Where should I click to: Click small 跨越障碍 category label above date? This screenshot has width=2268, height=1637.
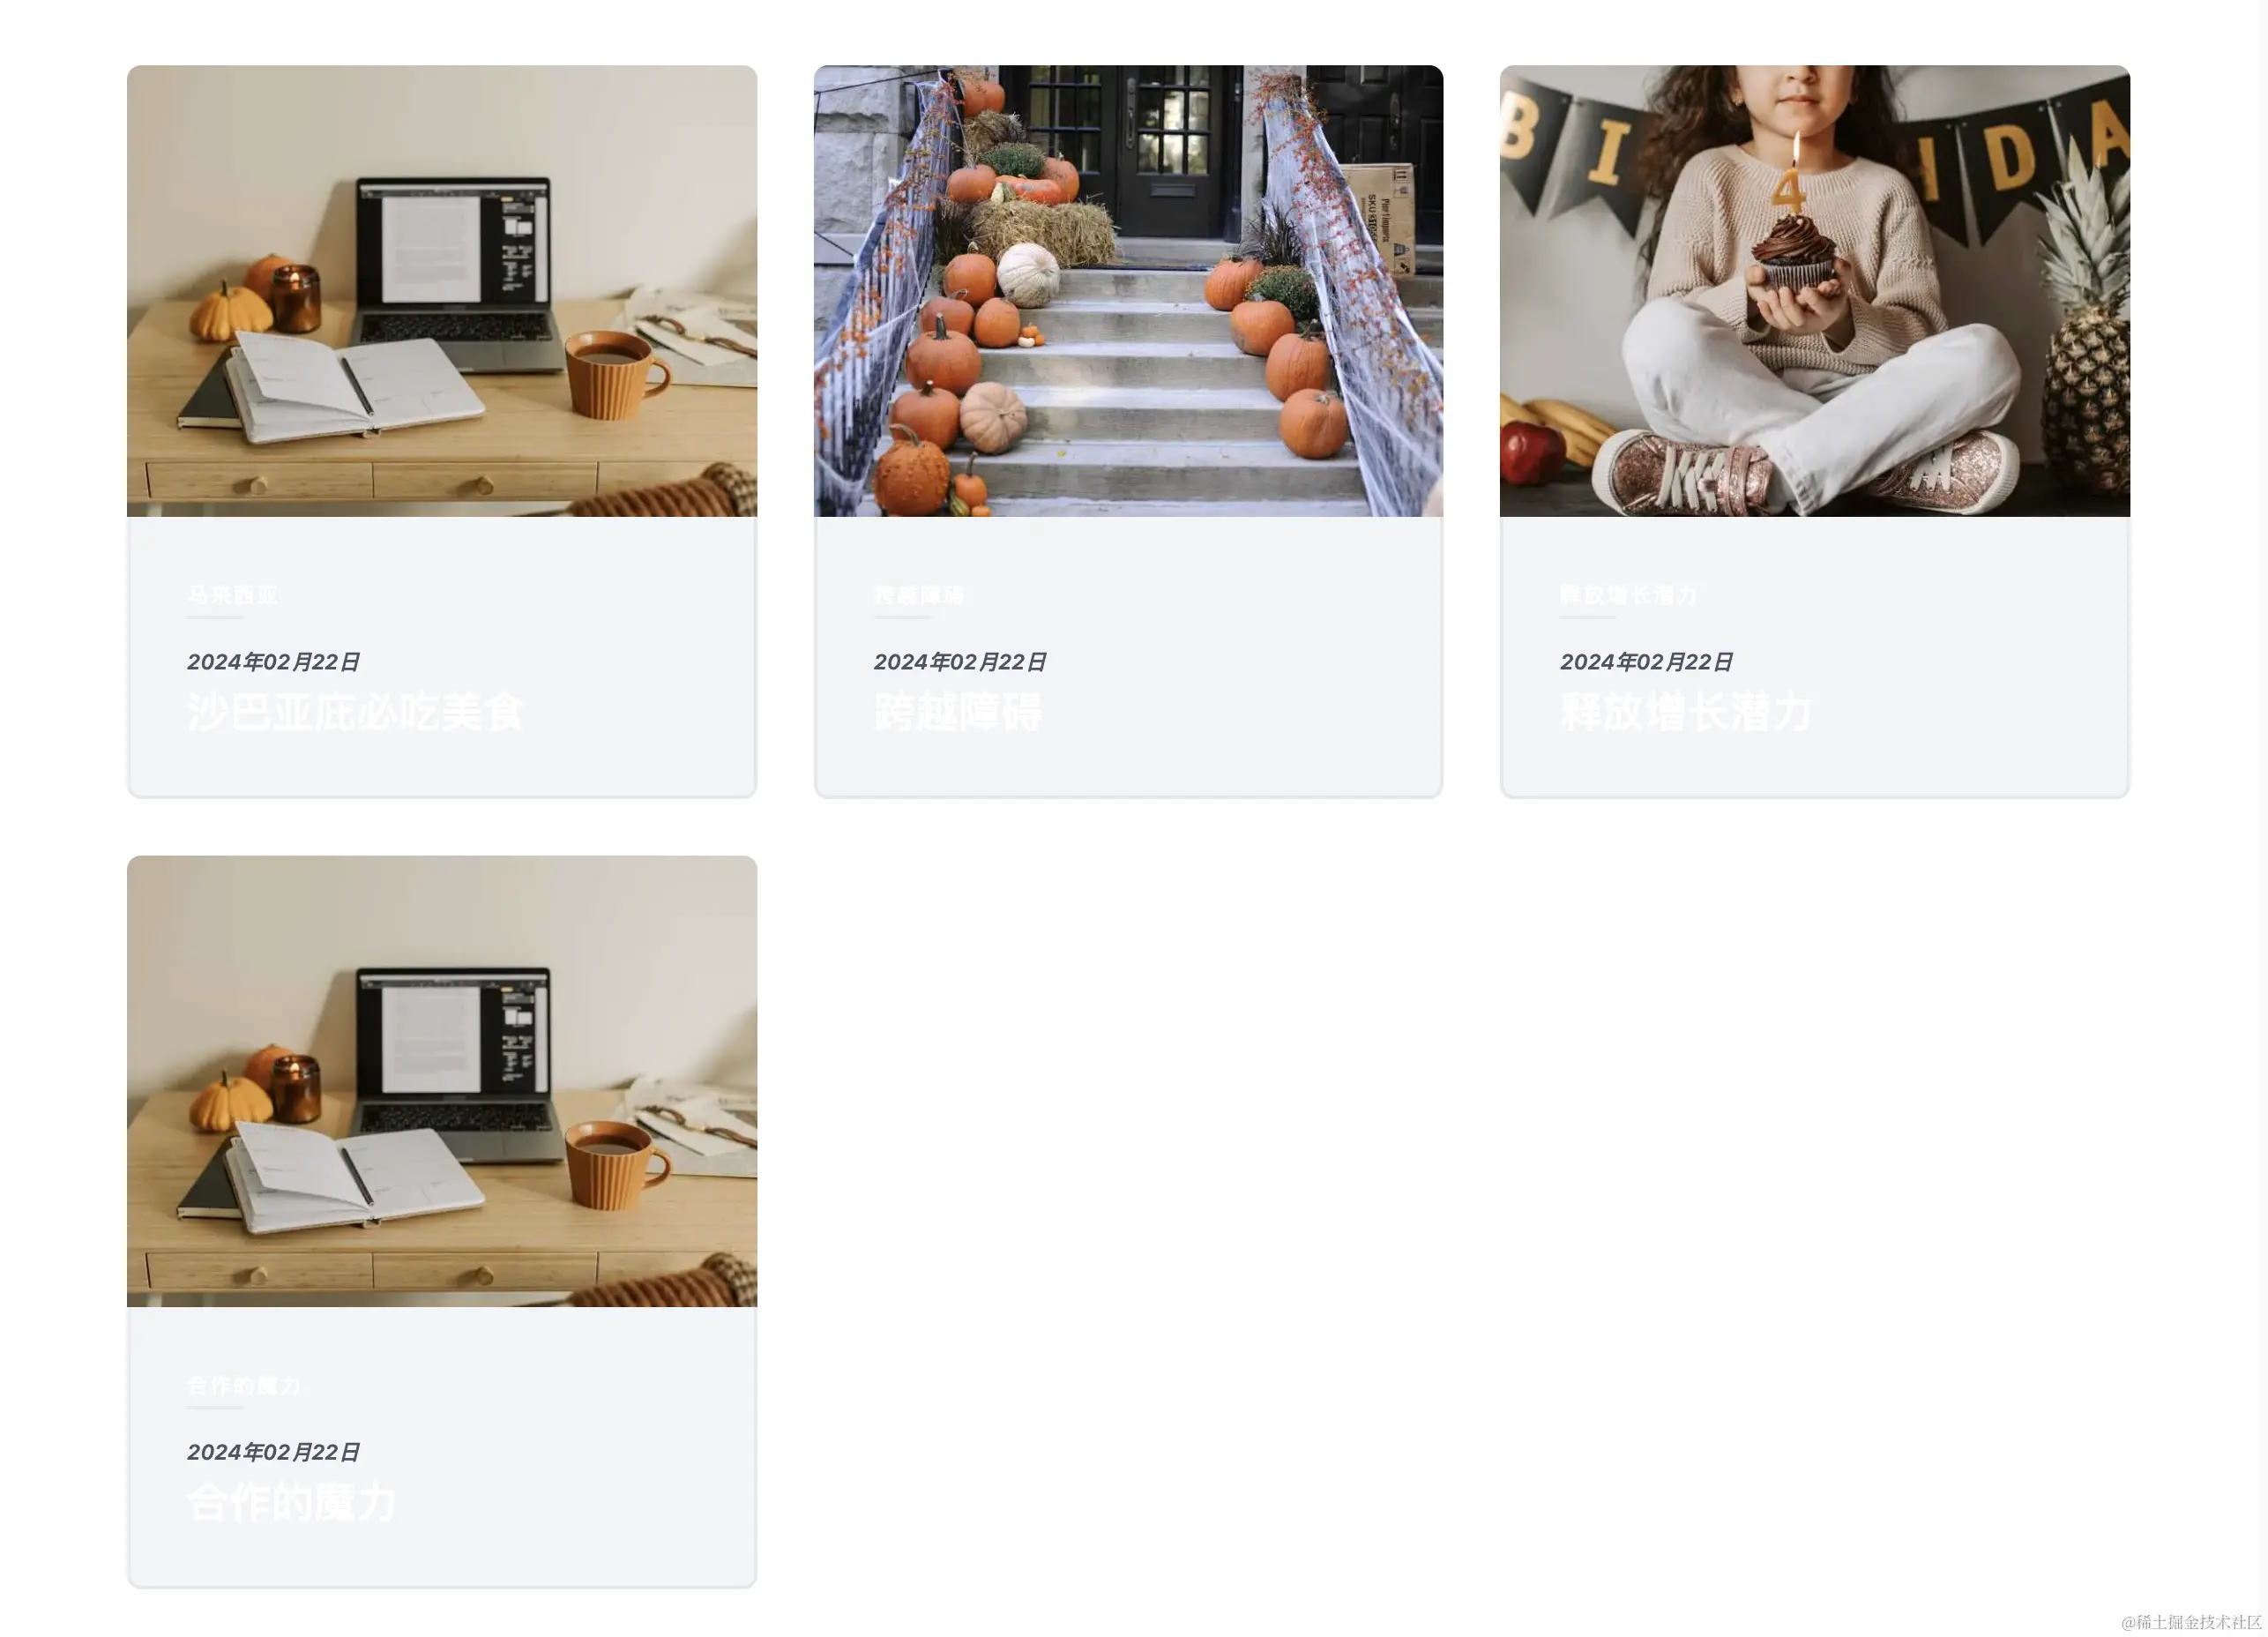[919, 595]
